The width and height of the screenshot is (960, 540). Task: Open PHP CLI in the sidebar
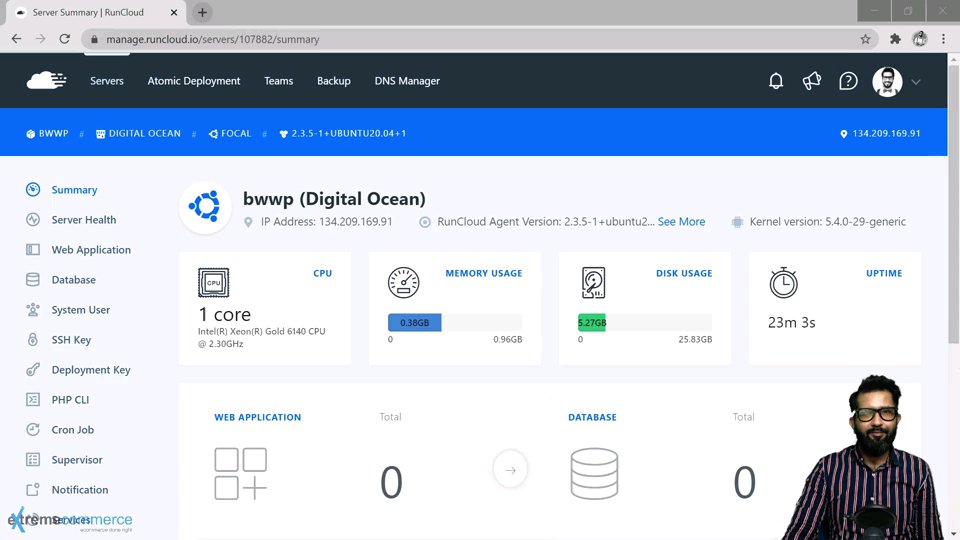point(70,400)
